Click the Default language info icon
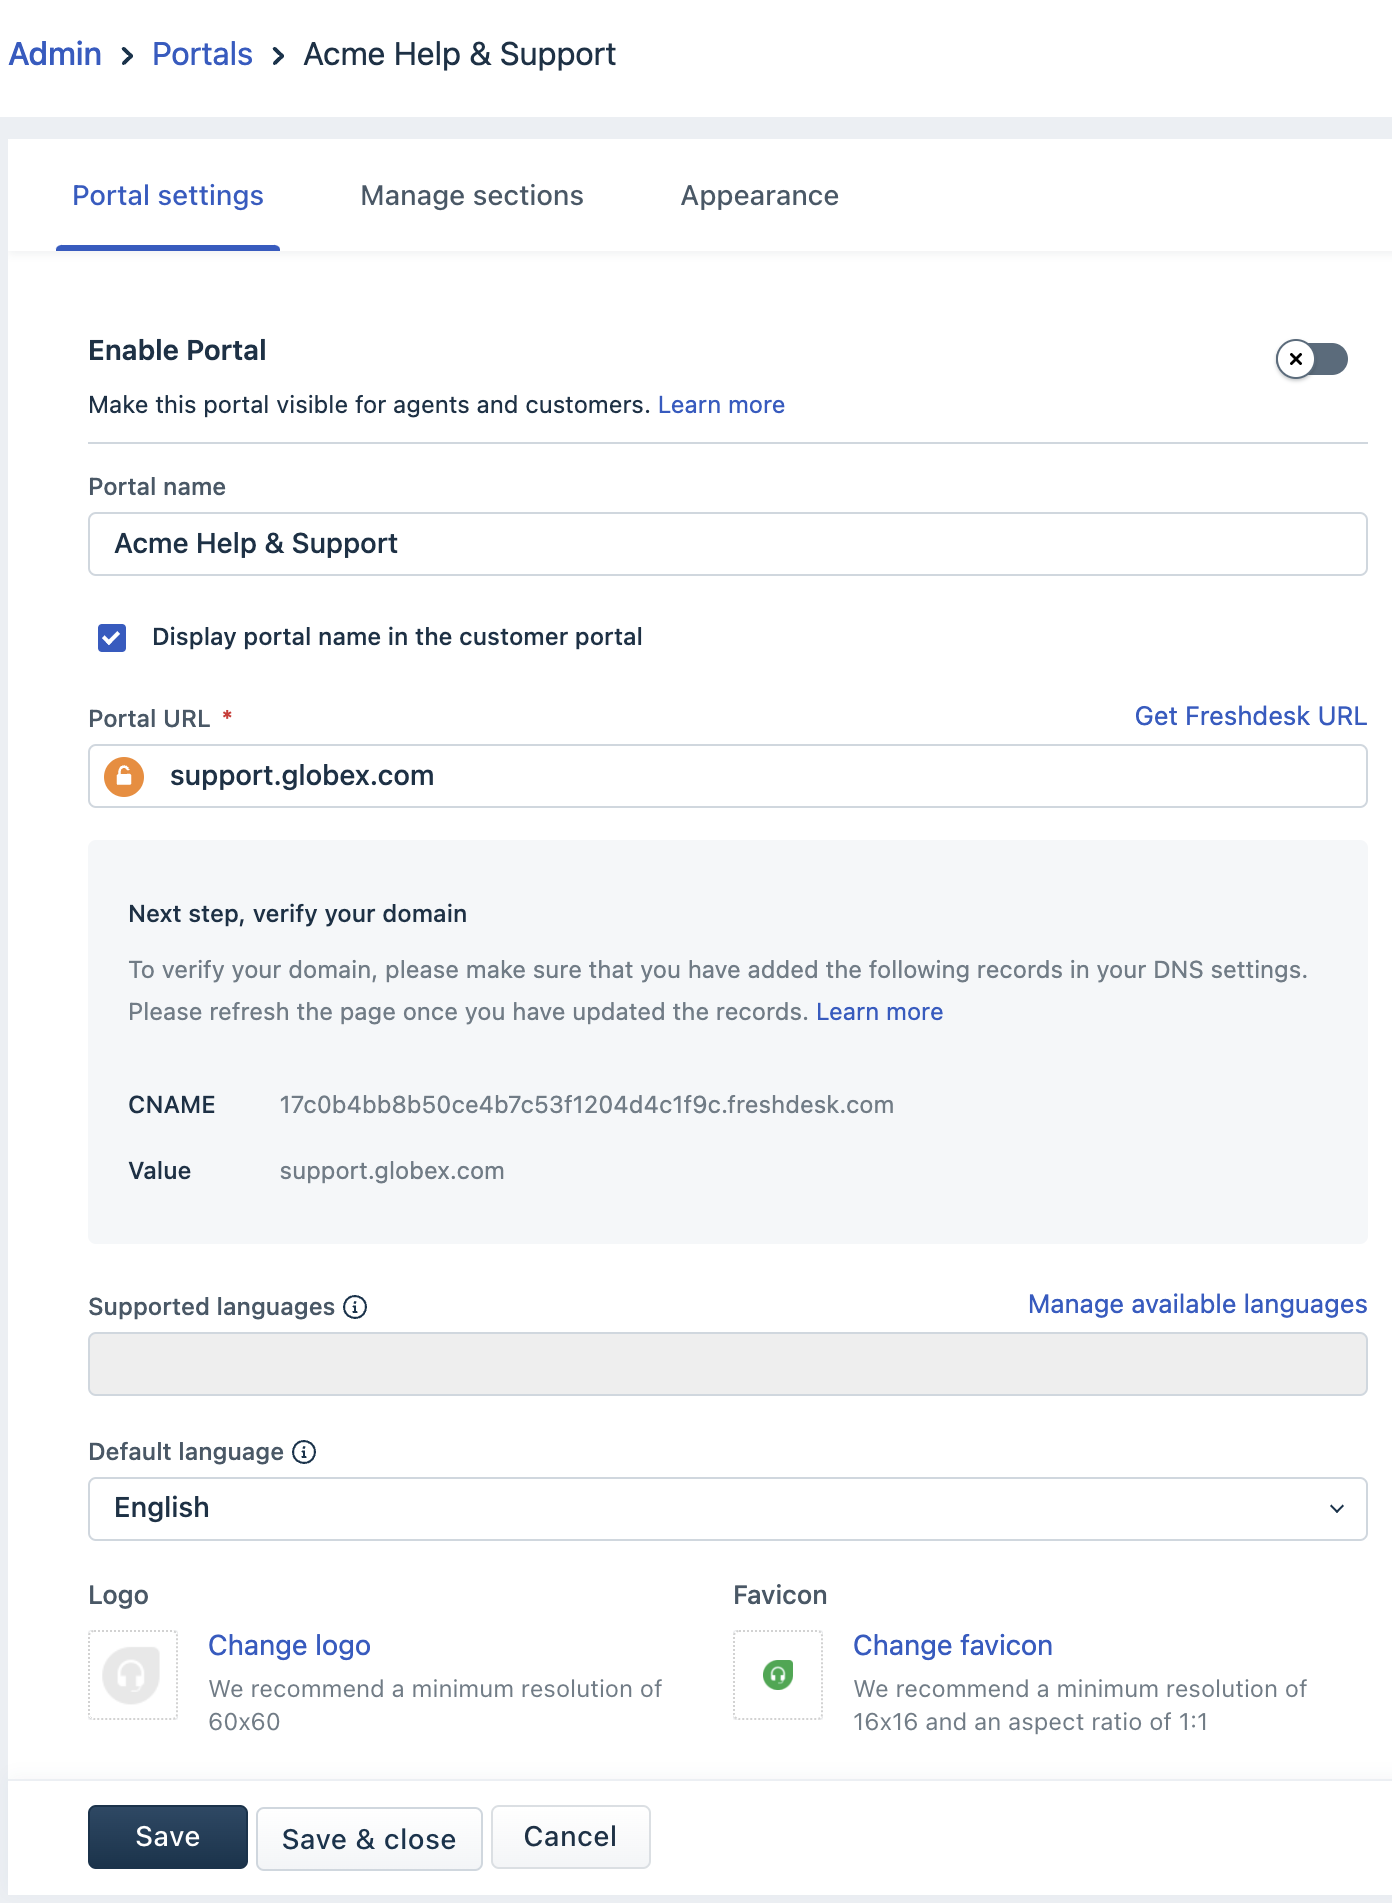The image size is (1392, 1903). click(x=304, y=1452)
